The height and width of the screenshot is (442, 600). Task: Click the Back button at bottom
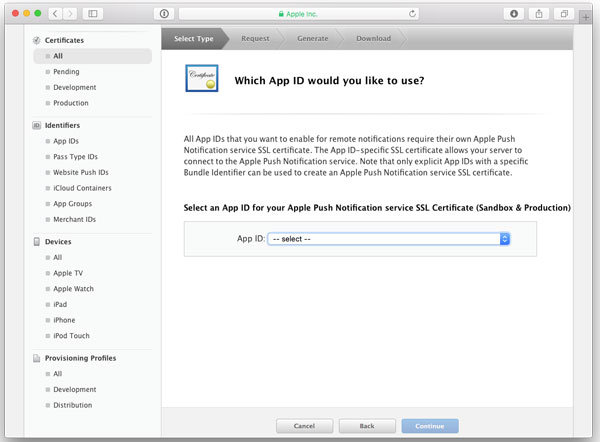point(367,426)
